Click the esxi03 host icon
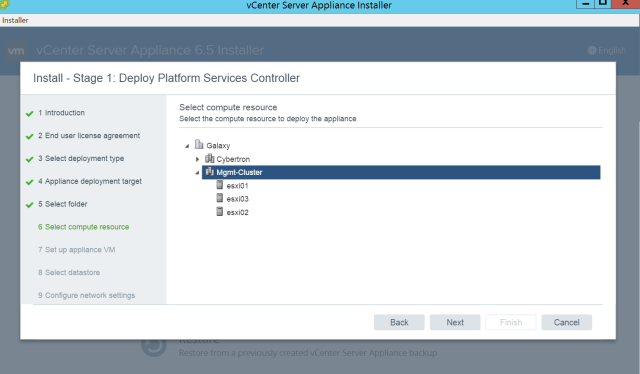This screenshot has height=374, width=640. pyautogui.click(x=220, y=198)
